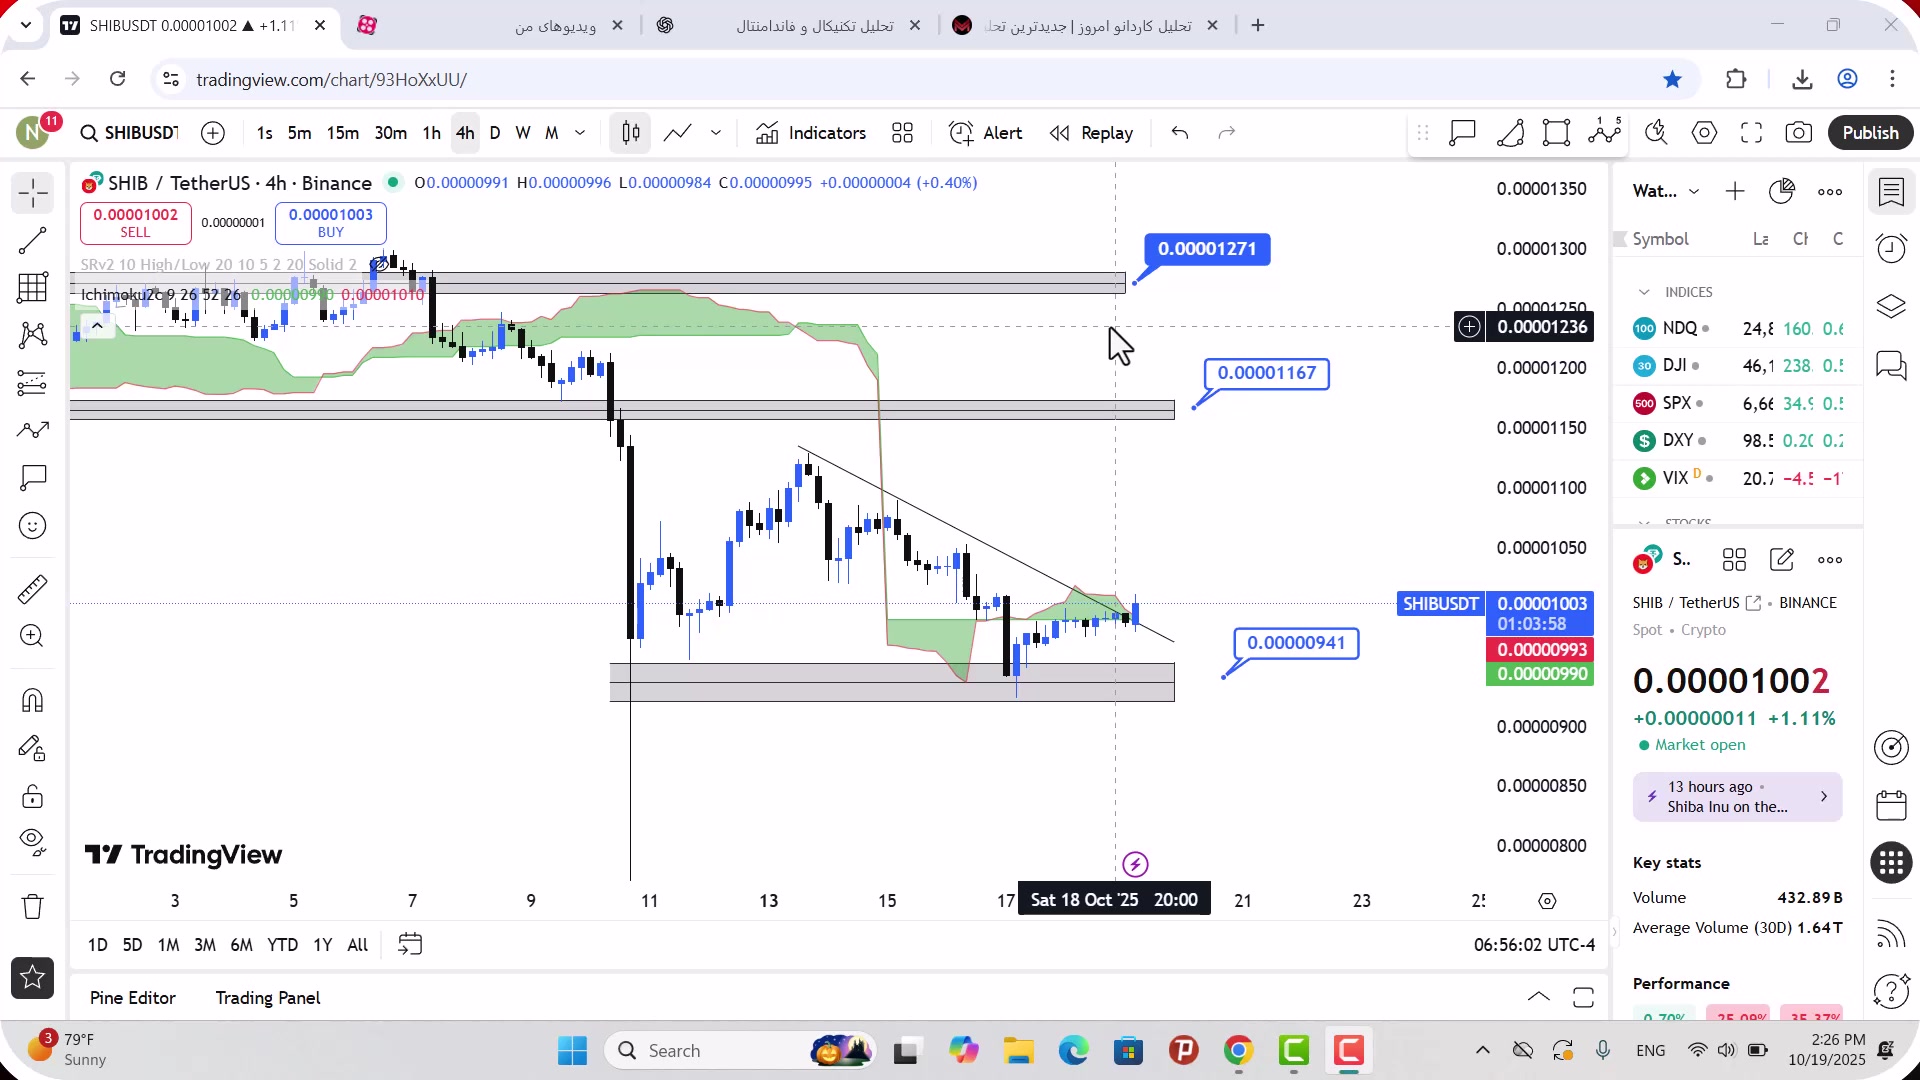The height and width of the screenshot is (1080, 1920).
Task: Open the Alerts clock sidebar panel
Action: tap(1891, 248)
